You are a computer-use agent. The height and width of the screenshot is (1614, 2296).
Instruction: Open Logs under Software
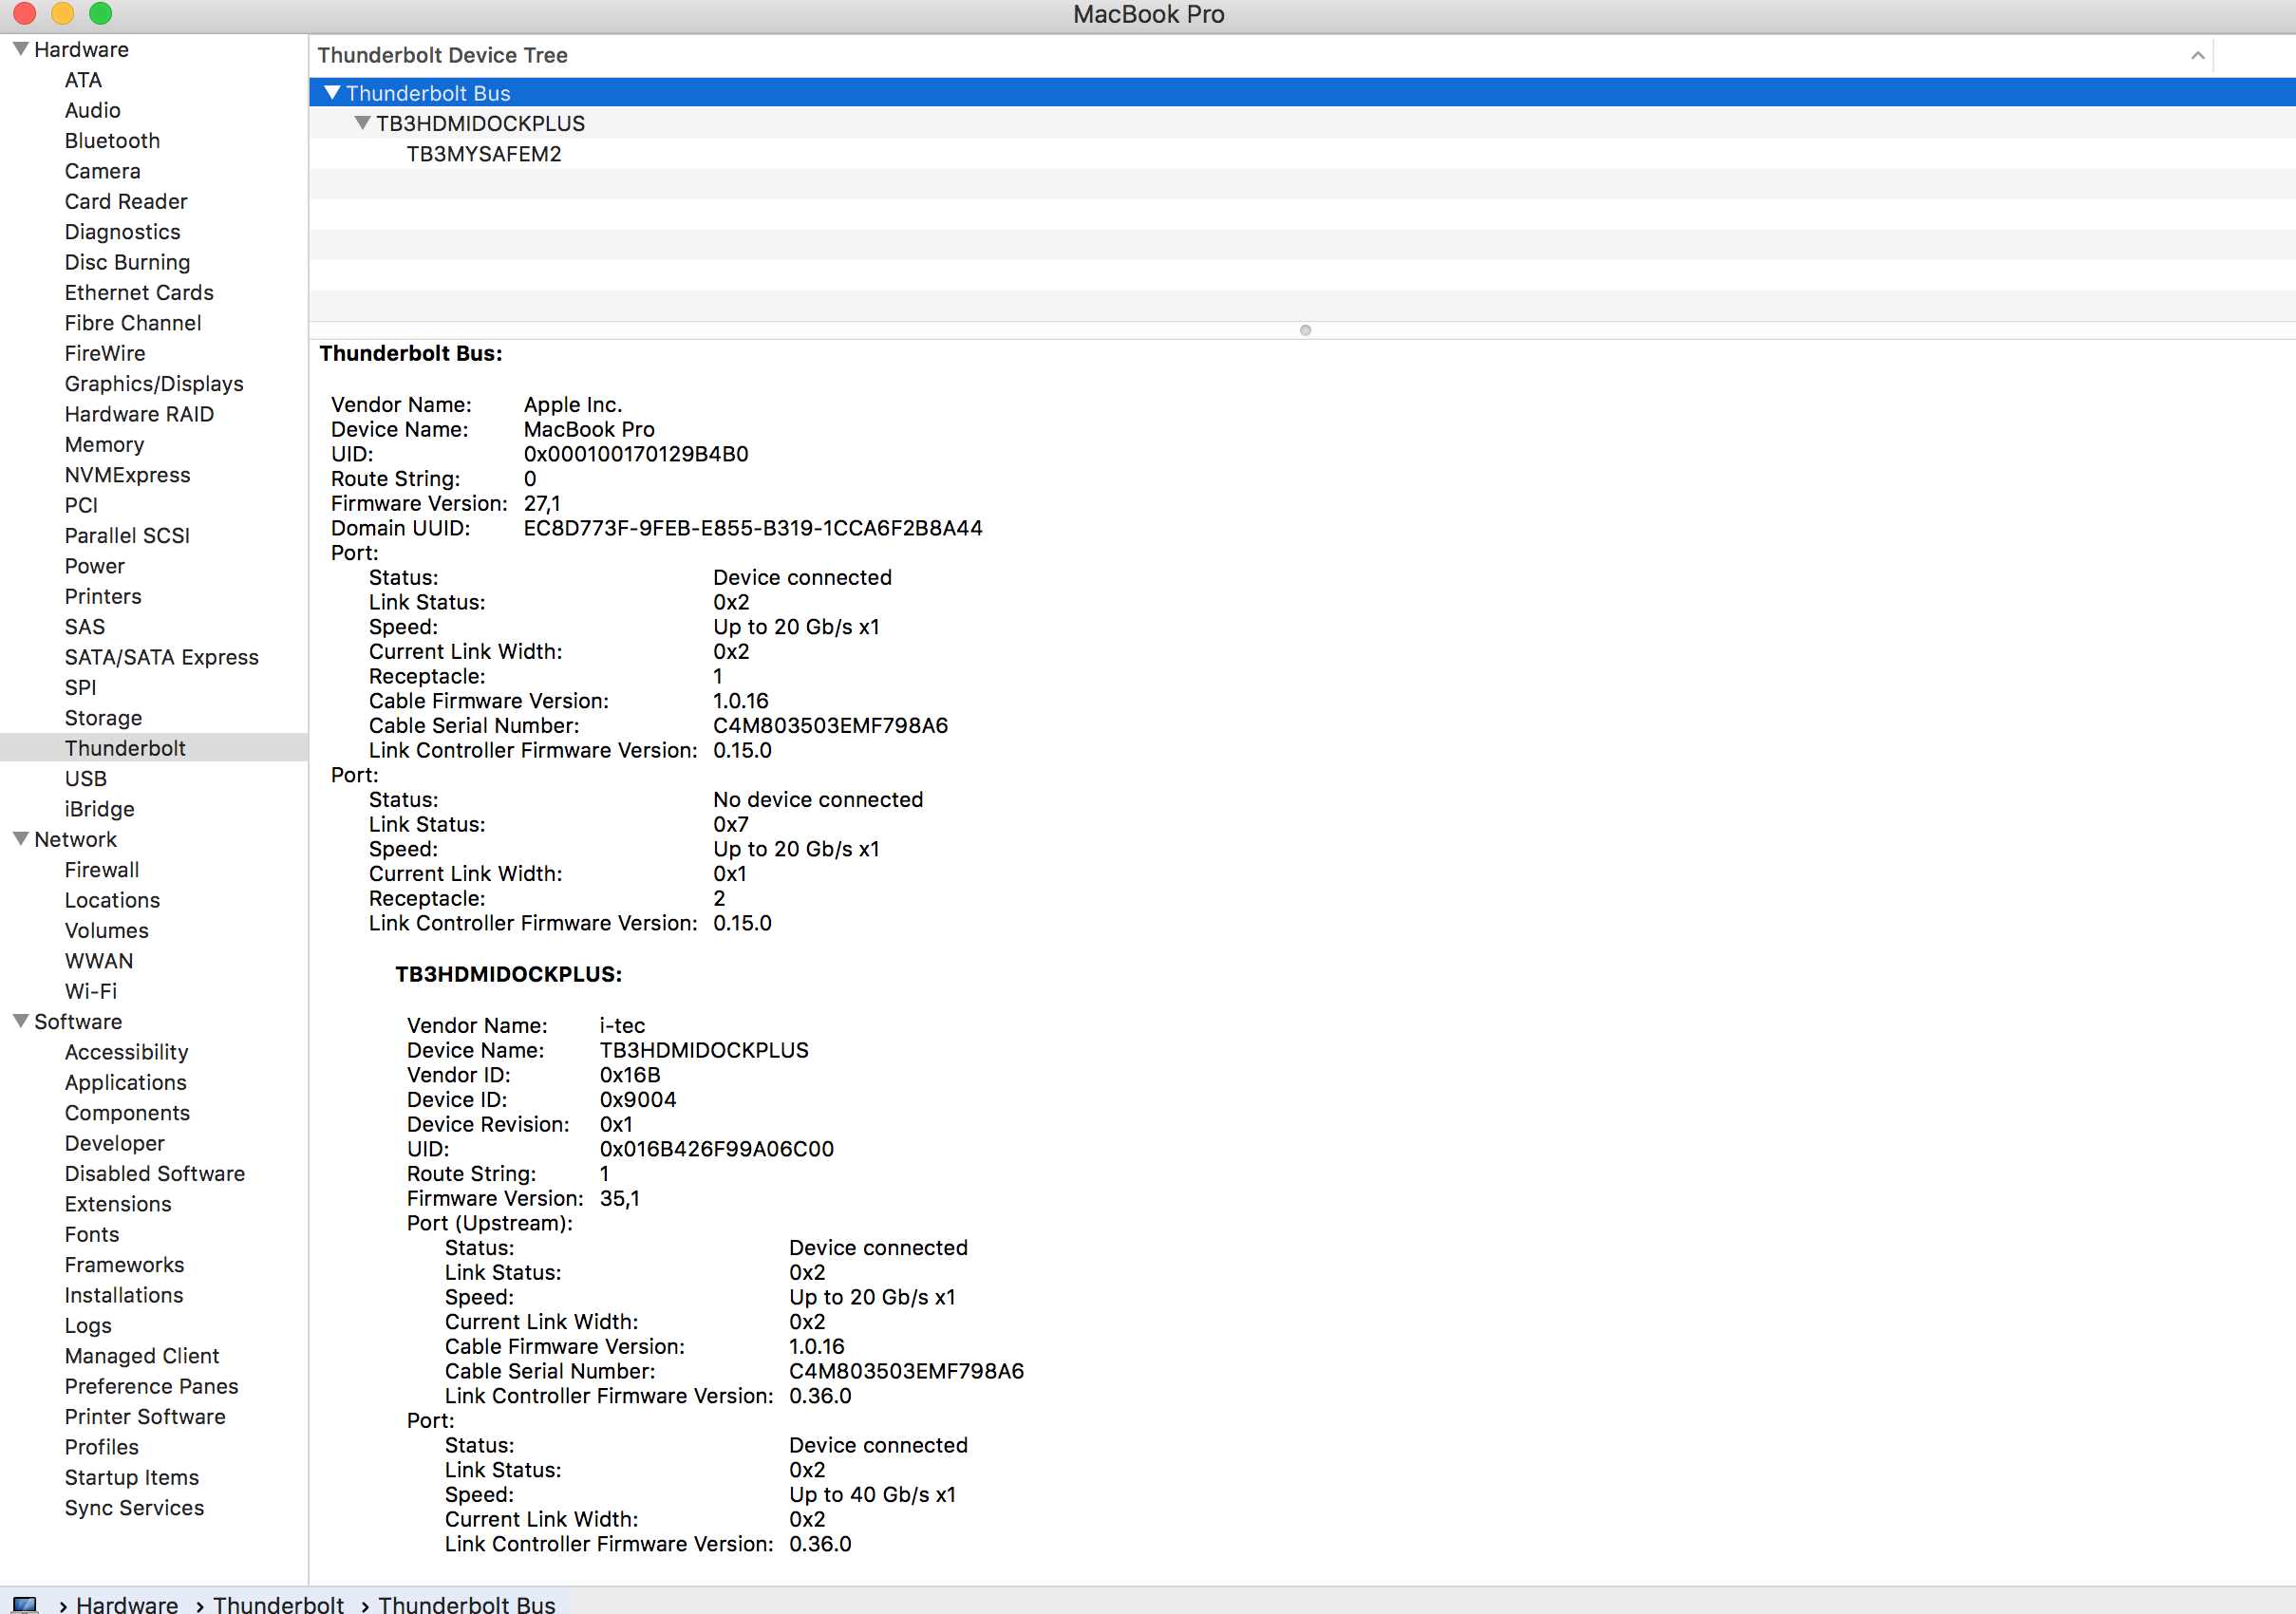click(x=88, y=1325)
